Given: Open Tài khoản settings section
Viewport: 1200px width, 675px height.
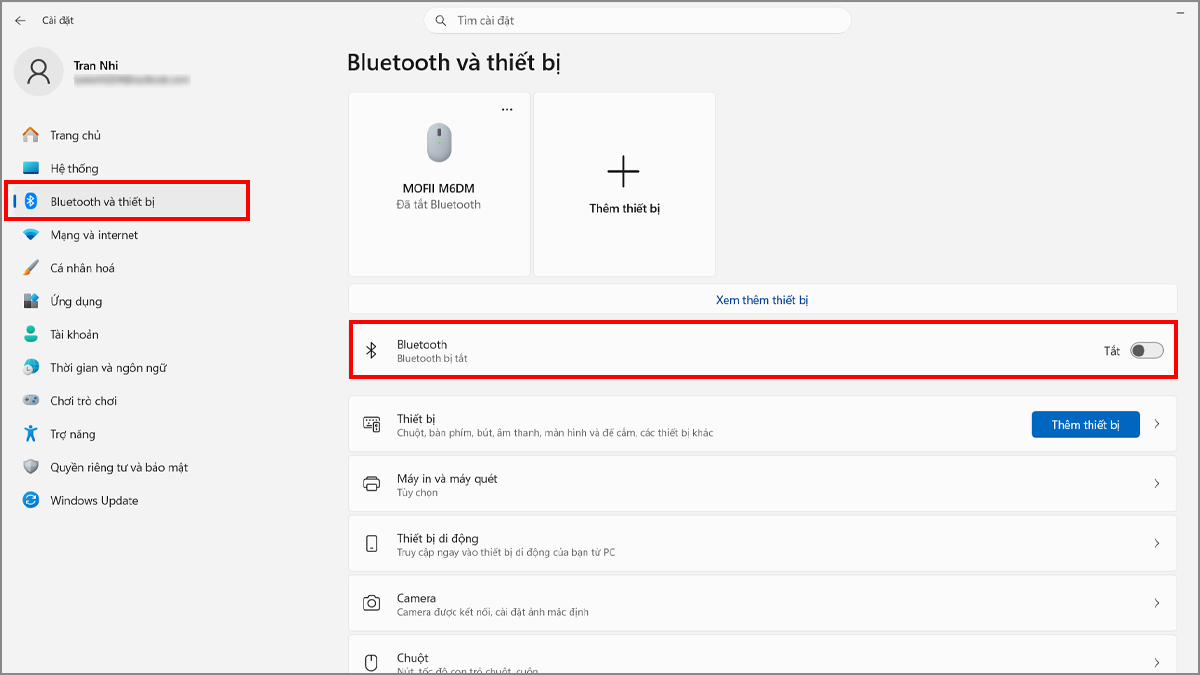Looking at the screenshot, I should 128,334.
